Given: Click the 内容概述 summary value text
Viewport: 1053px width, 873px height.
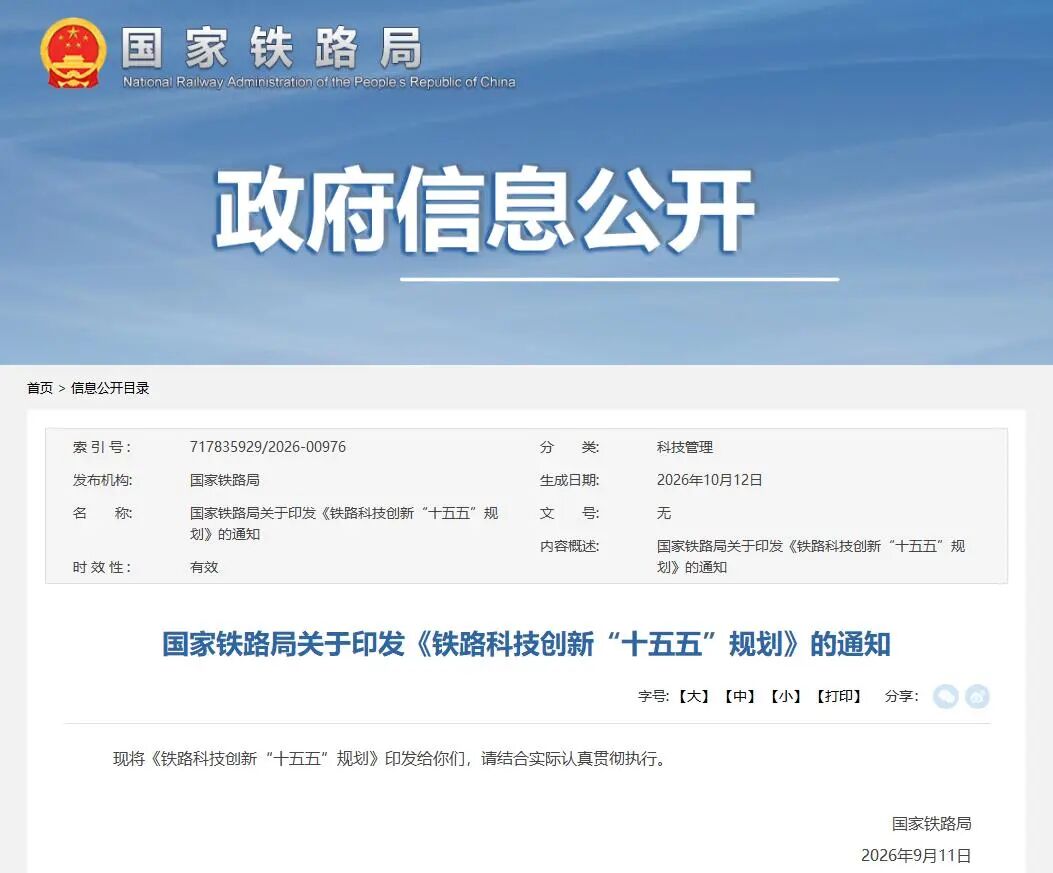Looking at the screenshot, I should point(811,557).
